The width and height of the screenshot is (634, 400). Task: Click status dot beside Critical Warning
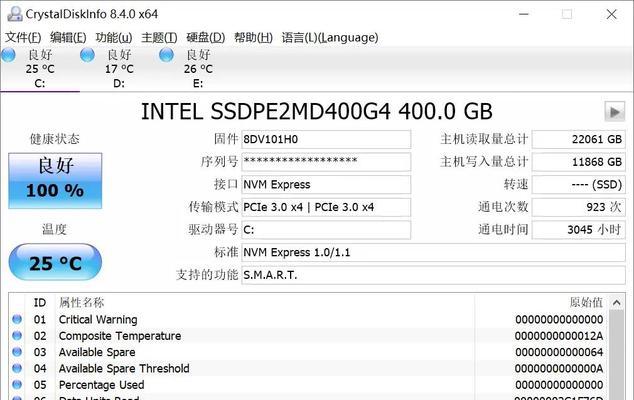pyautogui.click(x=17, y=319)
